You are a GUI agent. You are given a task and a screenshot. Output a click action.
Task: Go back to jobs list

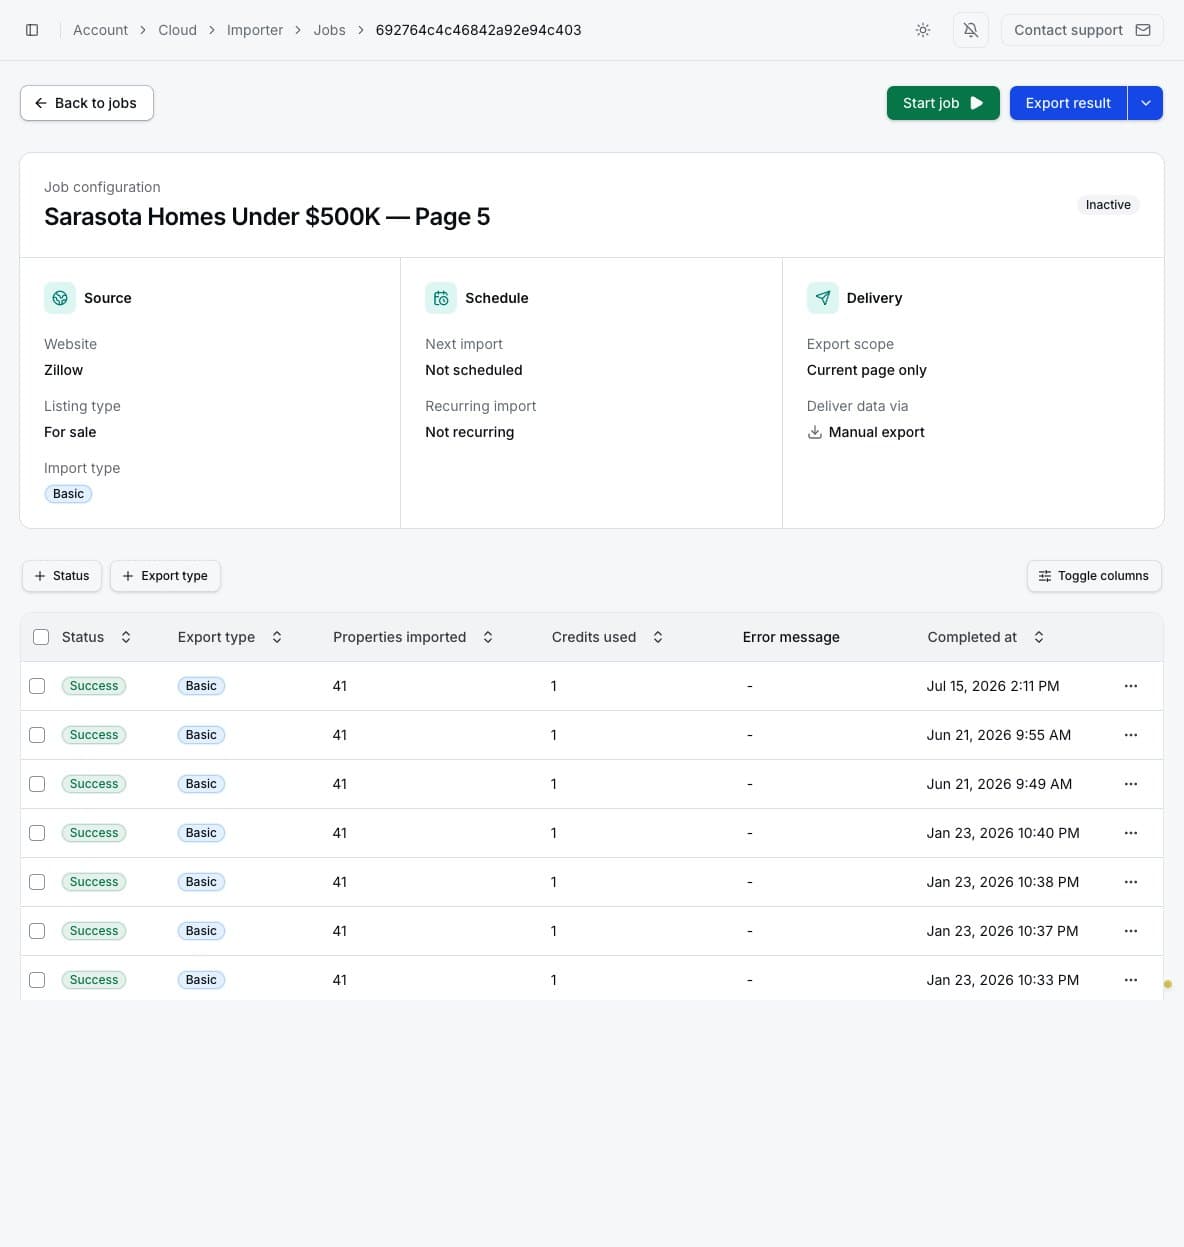[x=87, y=103]
